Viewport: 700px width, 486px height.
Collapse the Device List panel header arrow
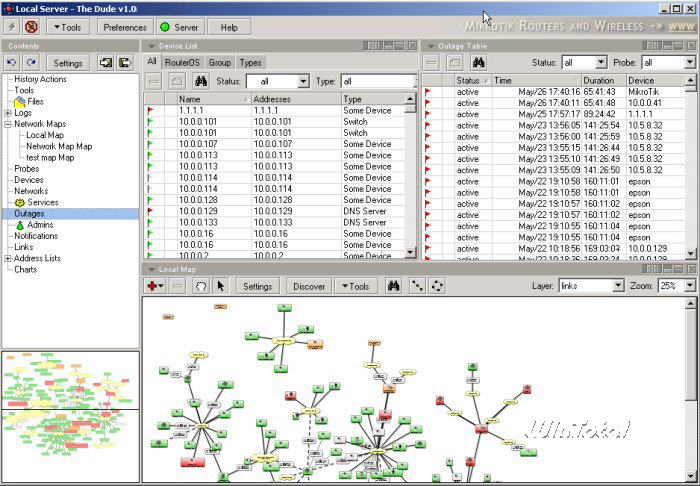151,46
